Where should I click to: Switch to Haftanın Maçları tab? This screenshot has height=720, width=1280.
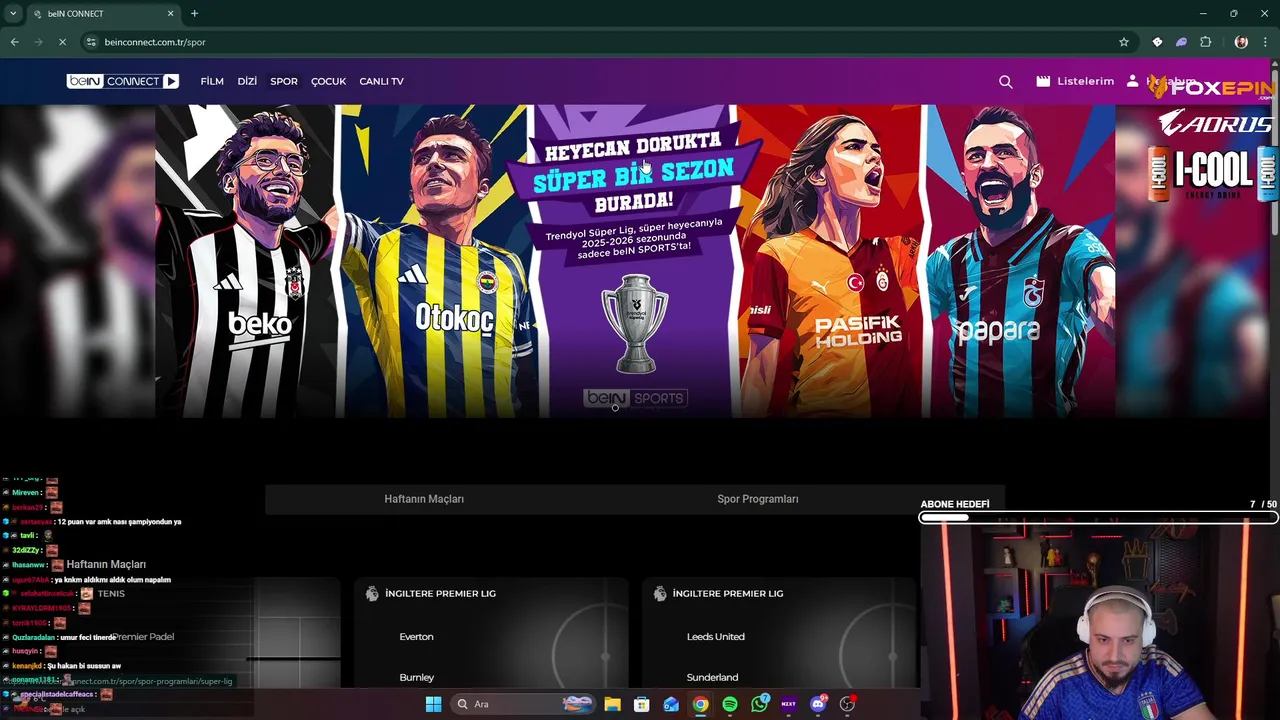[x=424, y=499]
